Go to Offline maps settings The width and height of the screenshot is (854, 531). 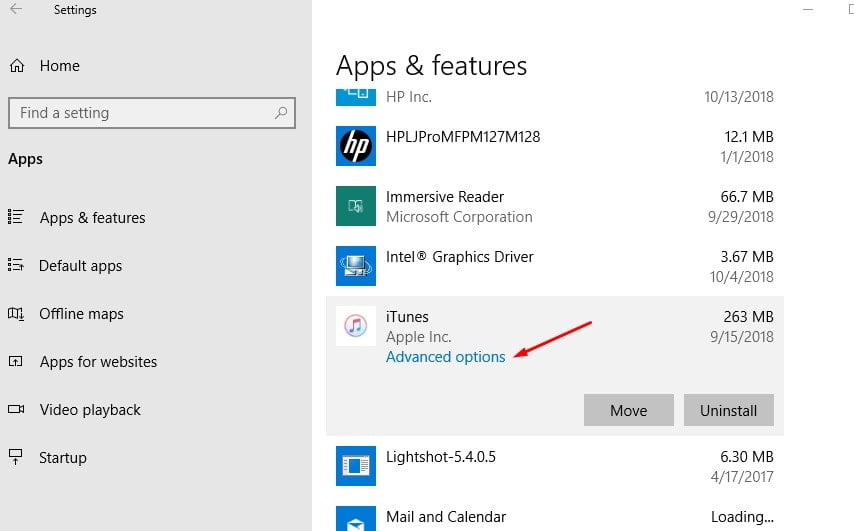pos(81,314)
